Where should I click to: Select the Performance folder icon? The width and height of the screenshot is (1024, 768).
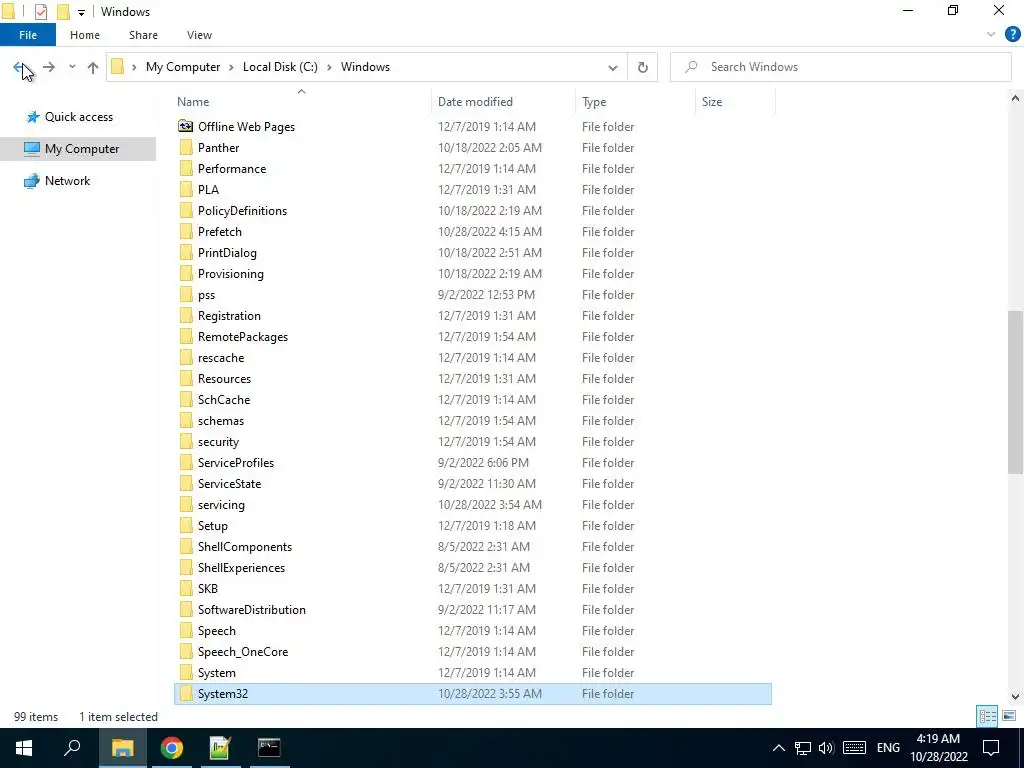pos(185,168)
